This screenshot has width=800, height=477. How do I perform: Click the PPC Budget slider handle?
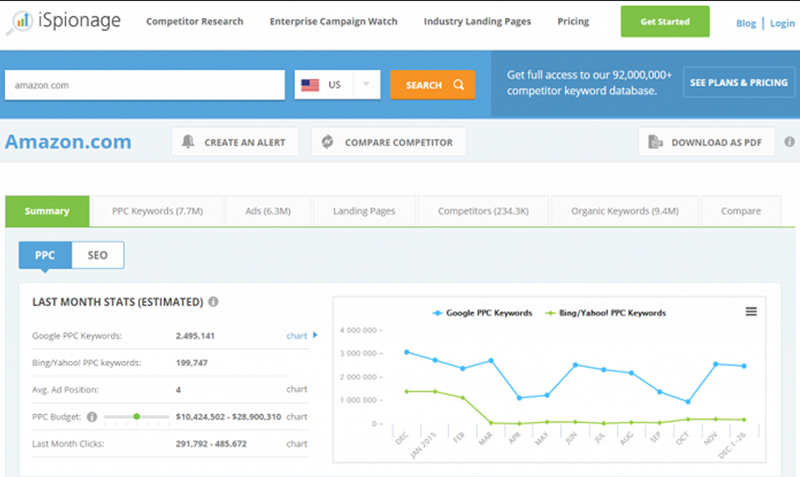click(x=137, y=416)
